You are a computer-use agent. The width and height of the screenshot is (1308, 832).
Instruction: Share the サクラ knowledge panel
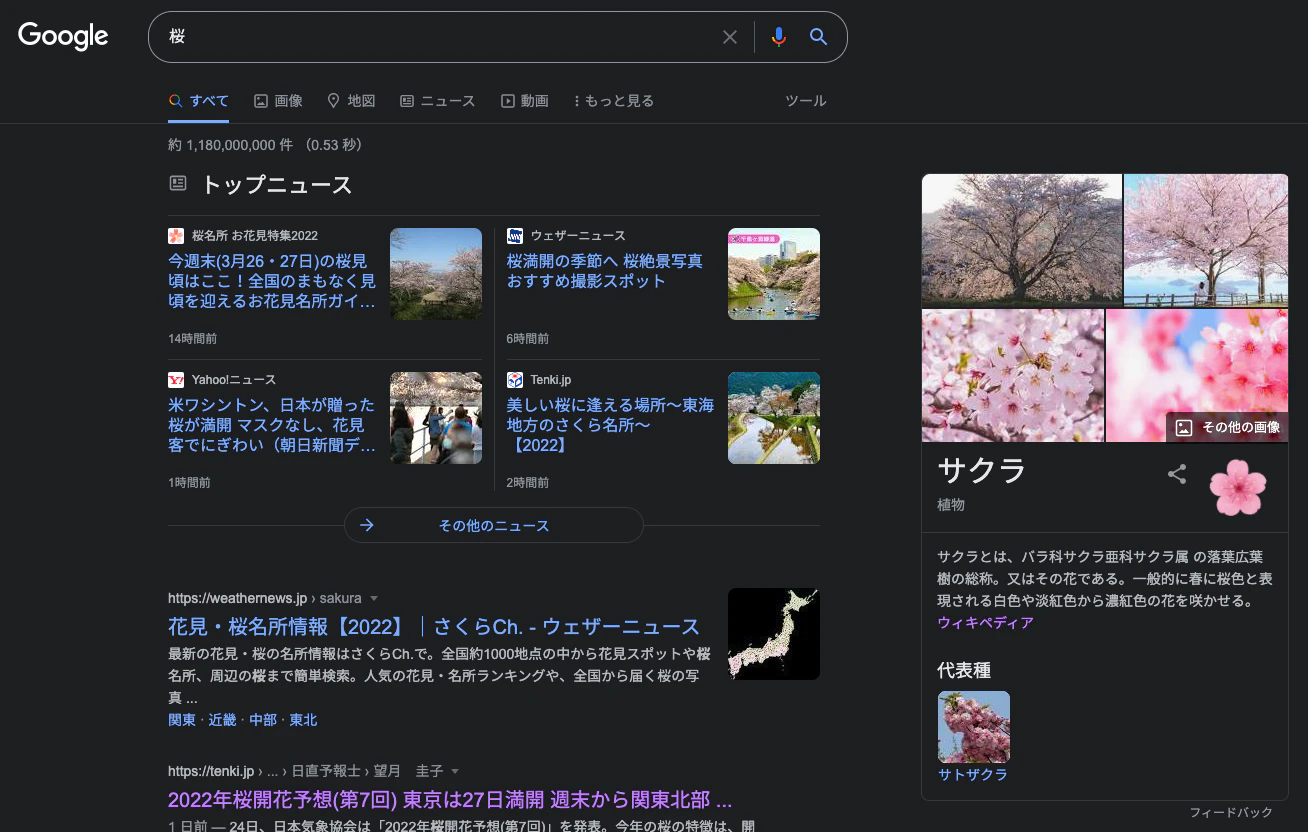1177,474
